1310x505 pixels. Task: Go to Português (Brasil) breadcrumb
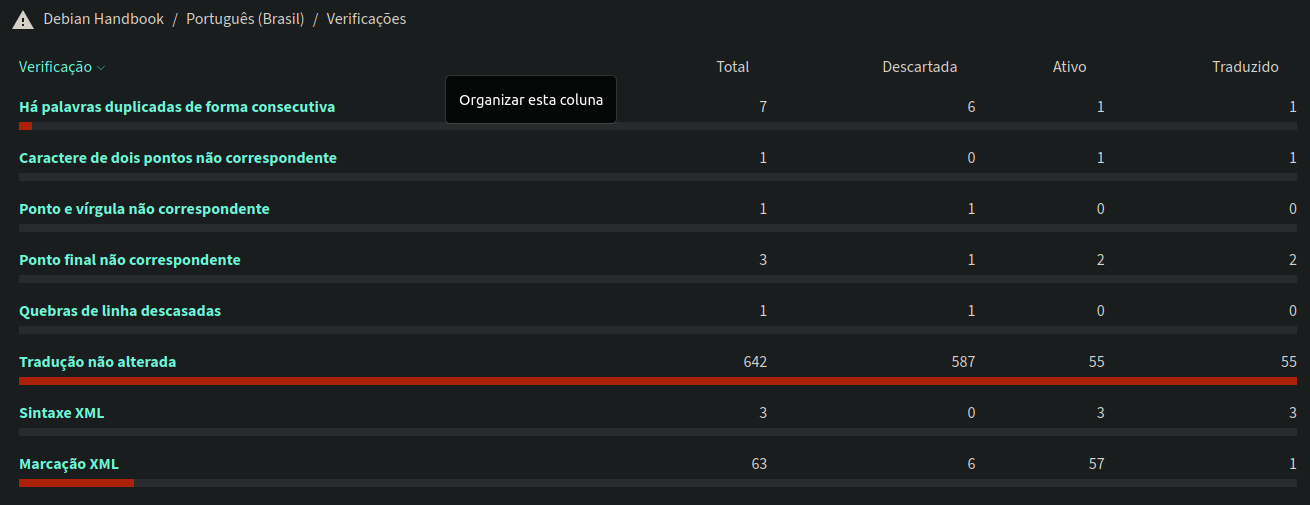click(x=245, y=19)
